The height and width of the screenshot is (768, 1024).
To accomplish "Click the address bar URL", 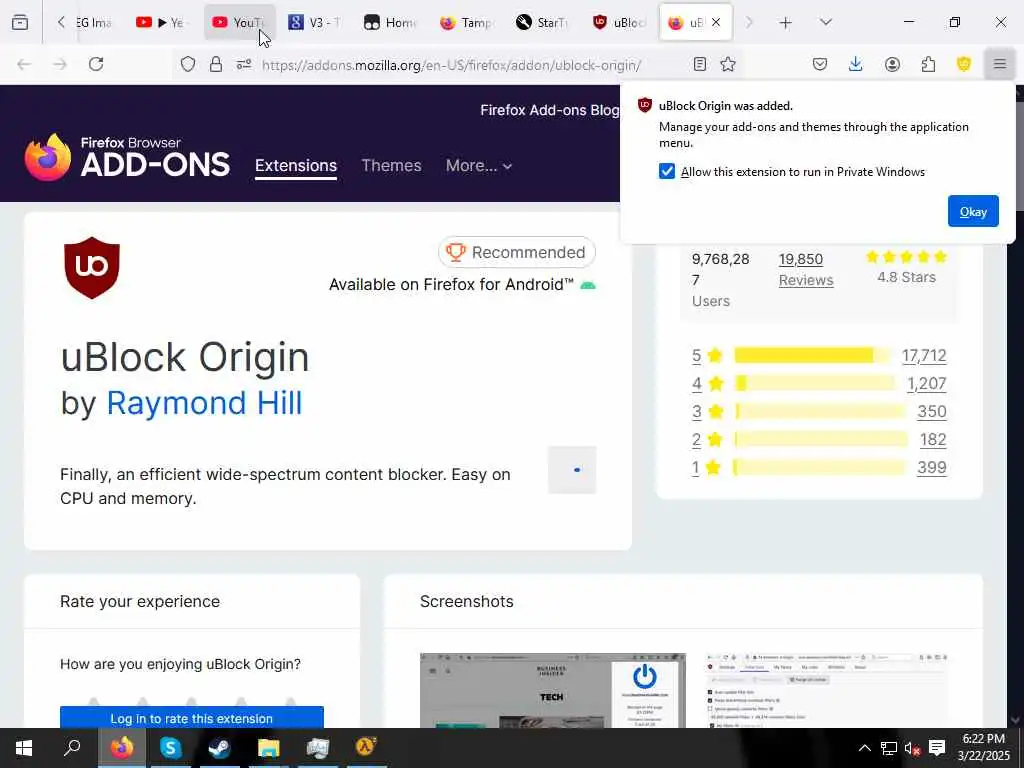I will coord(451,65).
